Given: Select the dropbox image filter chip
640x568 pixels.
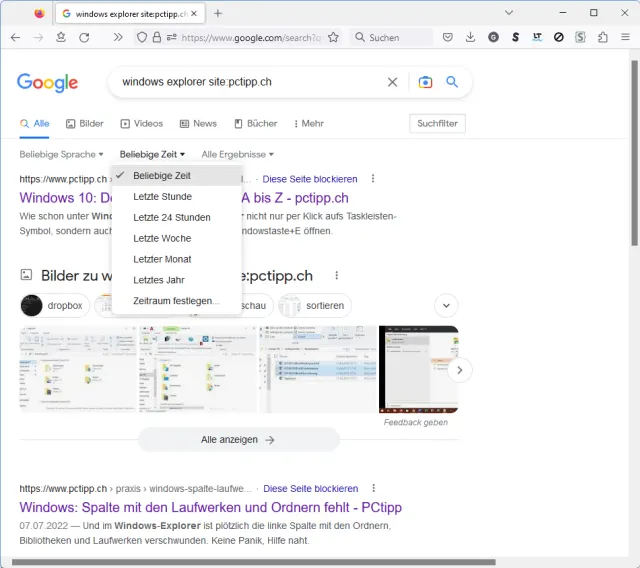Looking at the screenshot, I should [55, 305].
